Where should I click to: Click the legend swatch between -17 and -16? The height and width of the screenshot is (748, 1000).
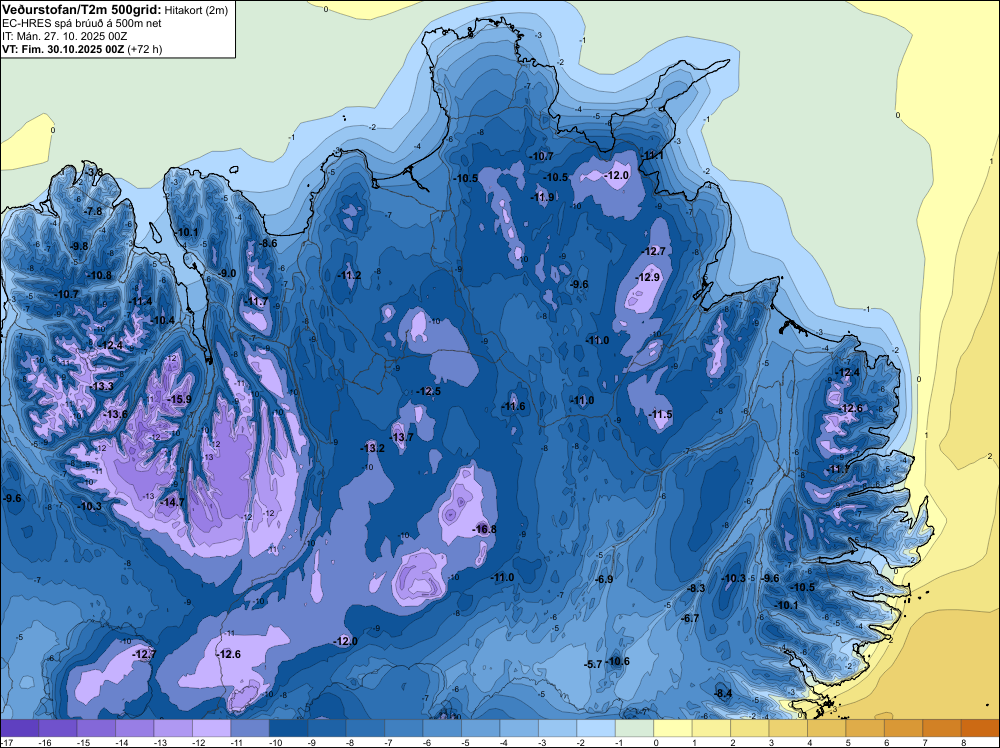[20, 728]
